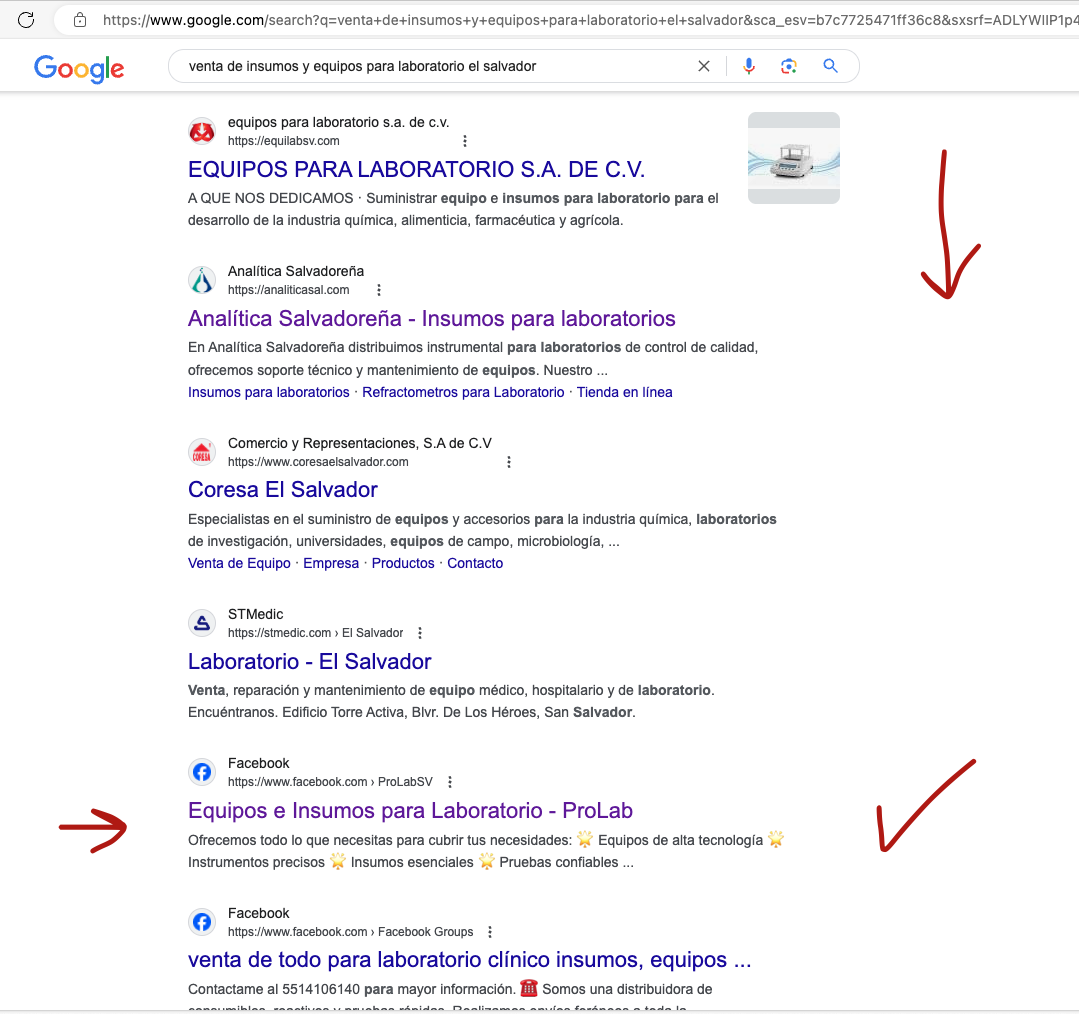
Task: Click the https://www.coresaelsalvador.com URL text
Action: [318, 462]
